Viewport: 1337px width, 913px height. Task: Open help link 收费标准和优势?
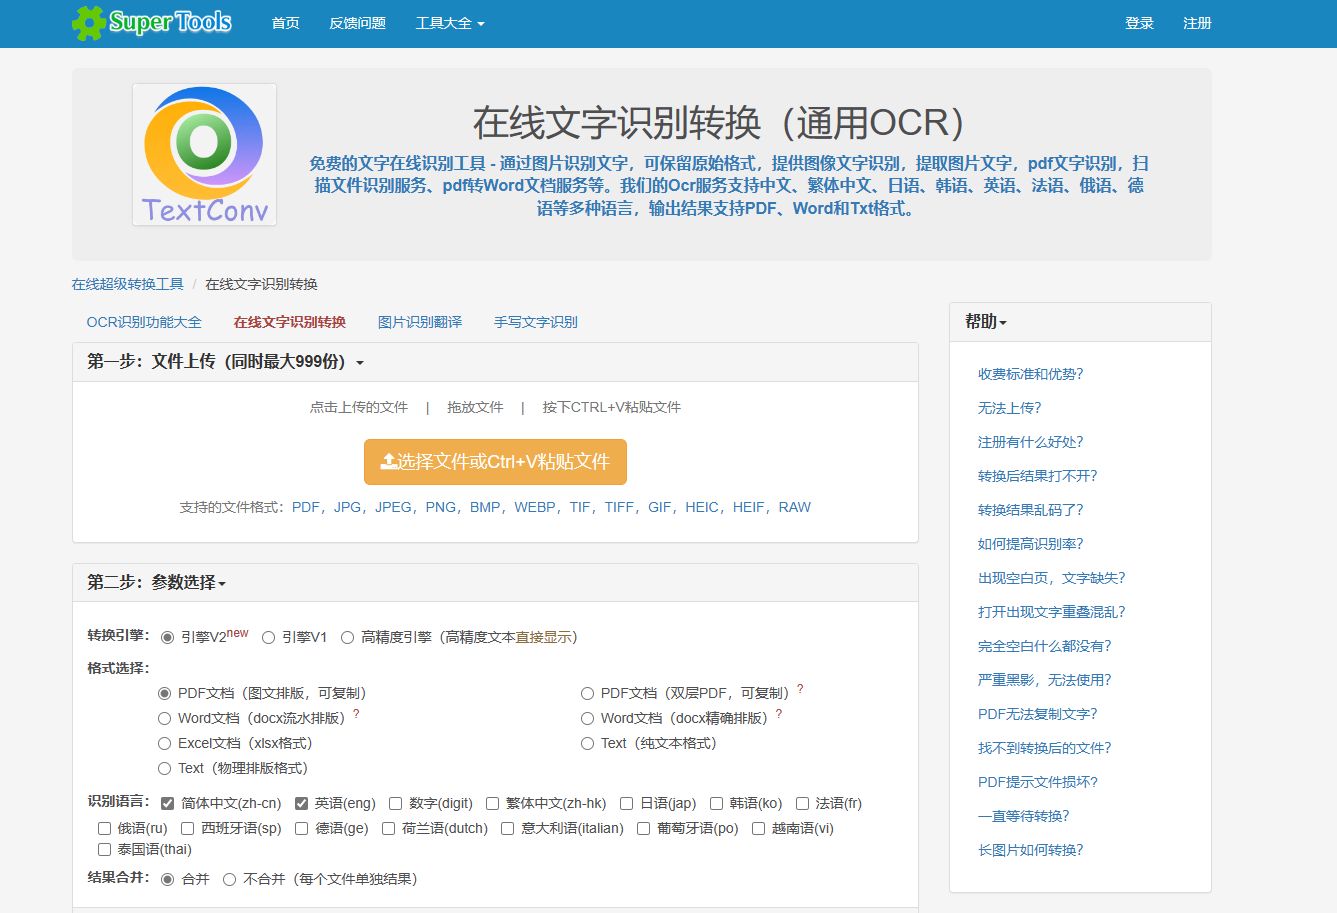pyautogui.click(x=1031, y=374)
